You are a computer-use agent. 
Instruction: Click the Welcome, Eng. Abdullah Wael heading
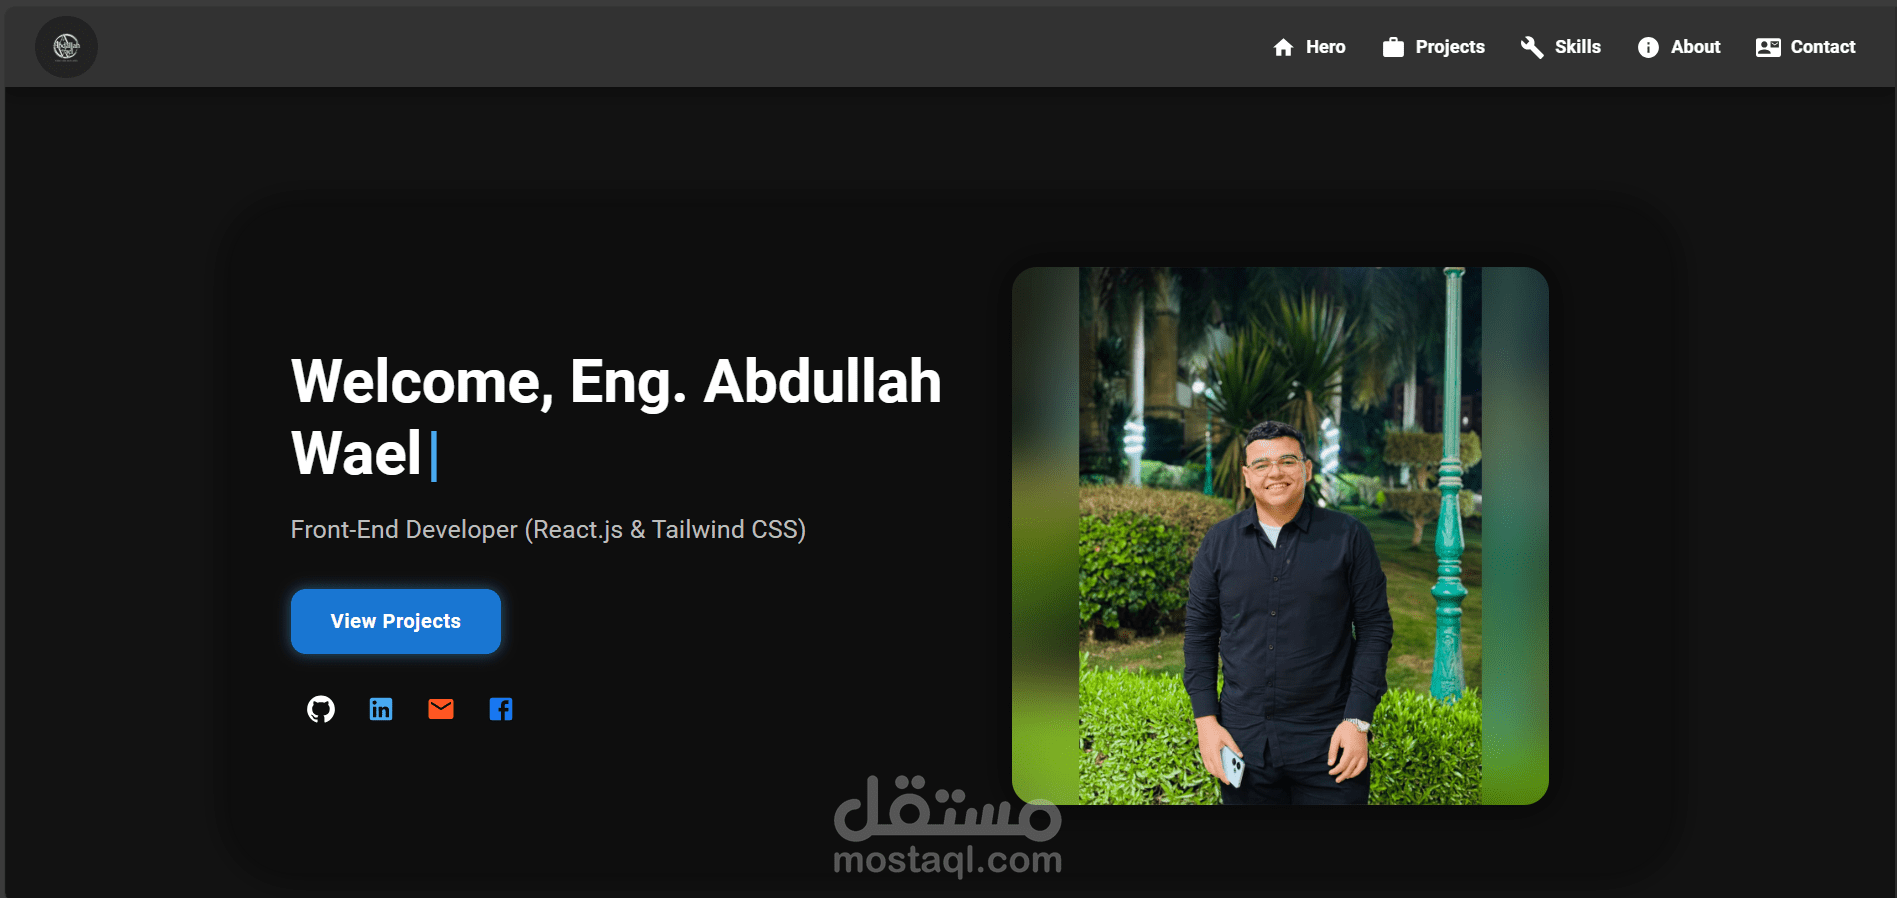[616, 417]
